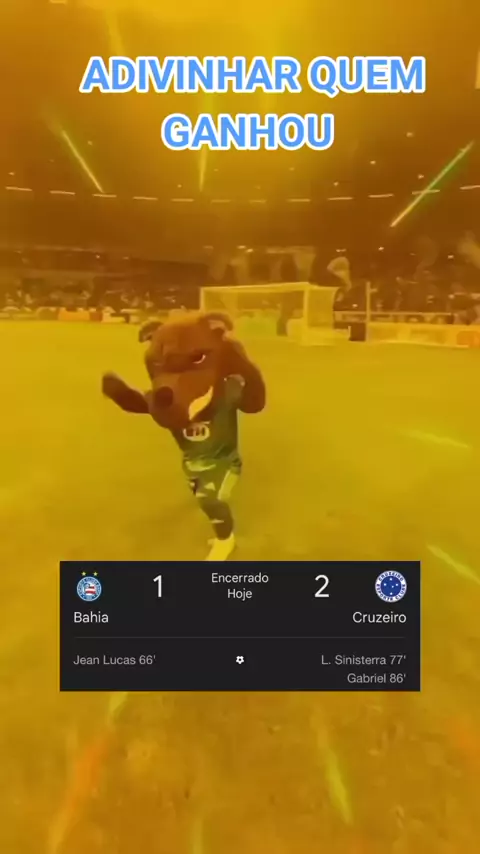The width and height of the screenshot is (480, 854).
Task: Click the mascot's green shorts
Action: [211, 475]
